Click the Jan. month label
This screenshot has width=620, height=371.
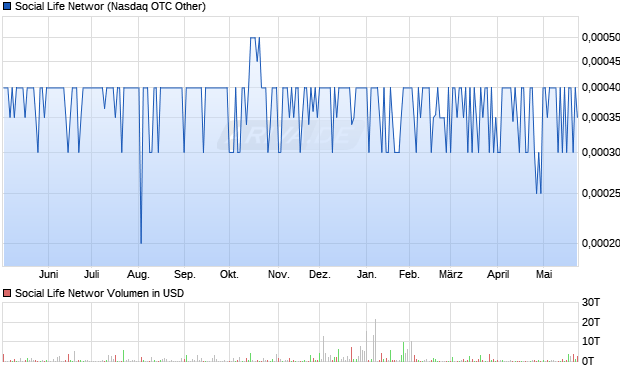(x=367, y=274)
